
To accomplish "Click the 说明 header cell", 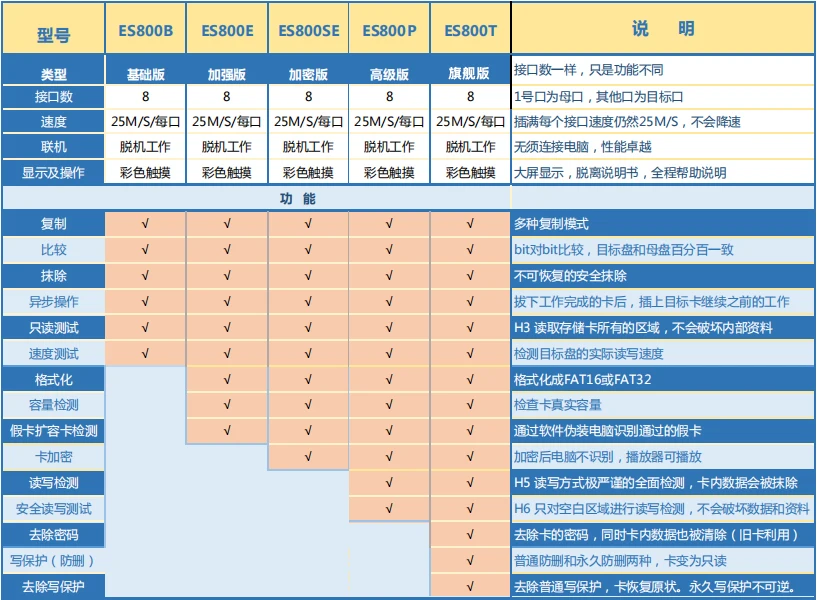I will (x=663, y=28).
